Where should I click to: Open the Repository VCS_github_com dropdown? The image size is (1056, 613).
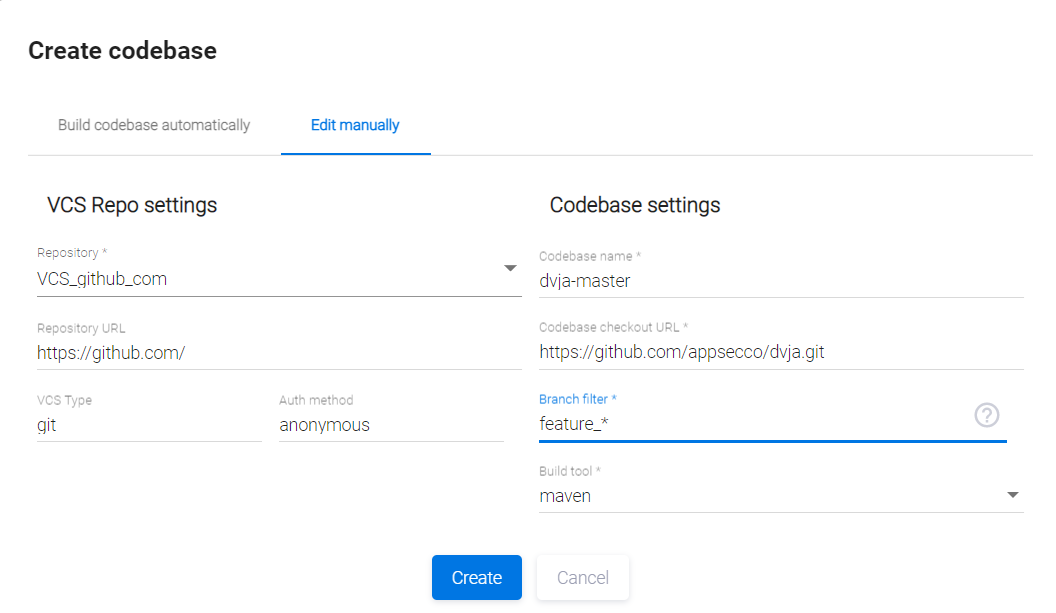[x=270, y=279]
